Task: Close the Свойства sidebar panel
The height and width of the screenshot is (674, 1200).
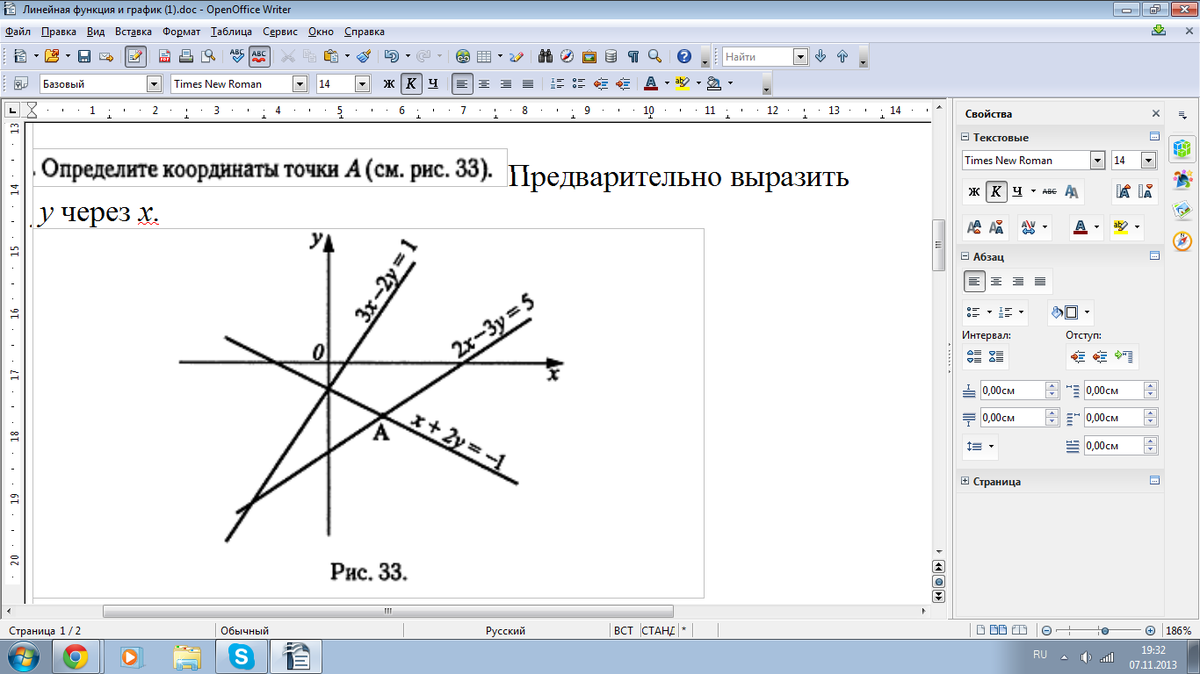Action: [1156, 114]
